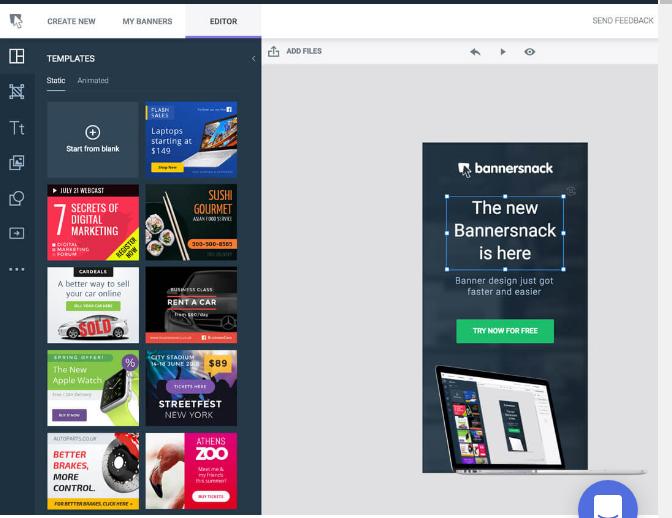Choose the Athens Zoo template

[x=191, y=471]
